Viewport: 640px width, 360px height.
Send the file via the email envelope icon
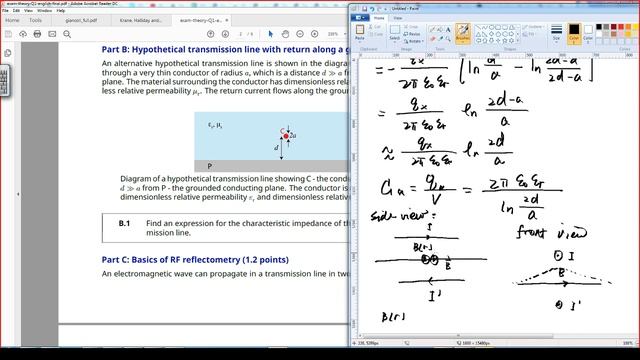point(52,34)
